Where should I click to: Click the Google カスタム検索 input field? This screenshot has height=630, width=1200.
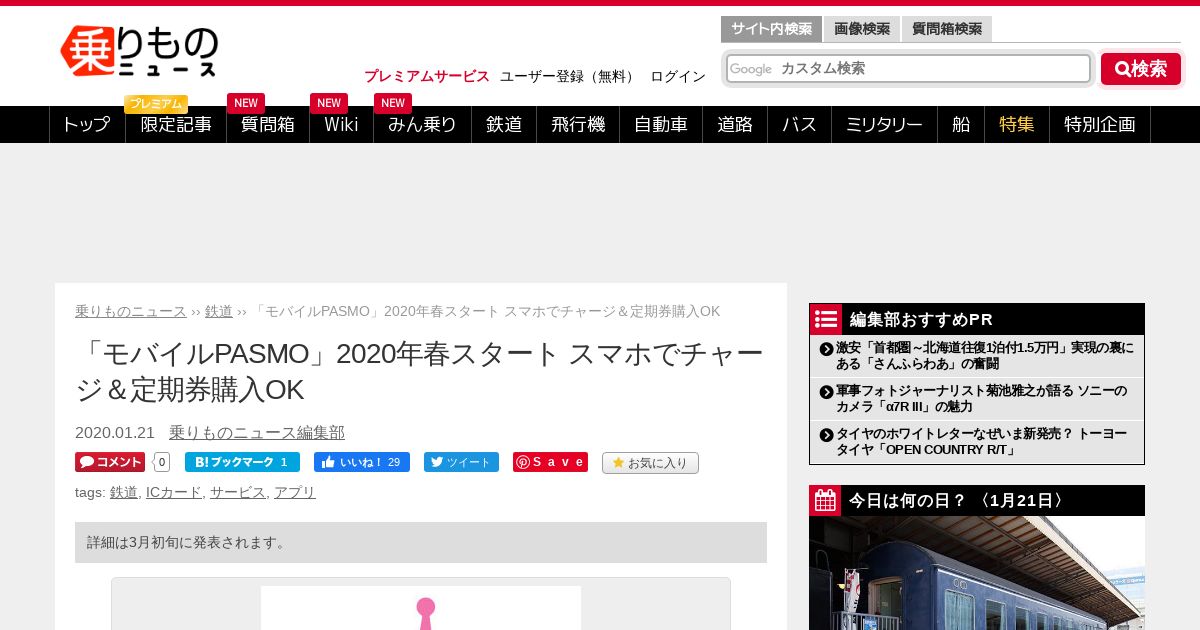[x=908, y=68]
